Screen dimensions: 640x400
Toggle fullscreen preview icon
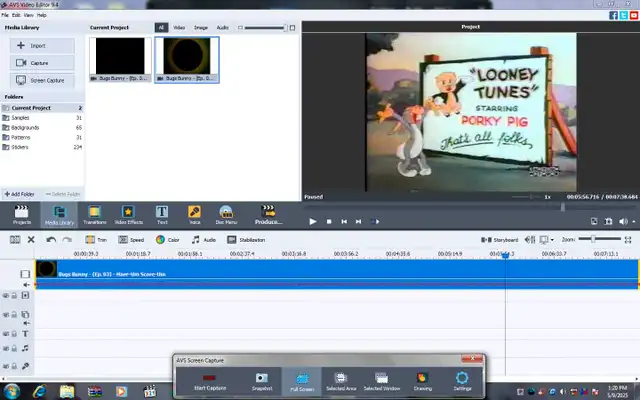pyautogui.click(x=594, y=221)
